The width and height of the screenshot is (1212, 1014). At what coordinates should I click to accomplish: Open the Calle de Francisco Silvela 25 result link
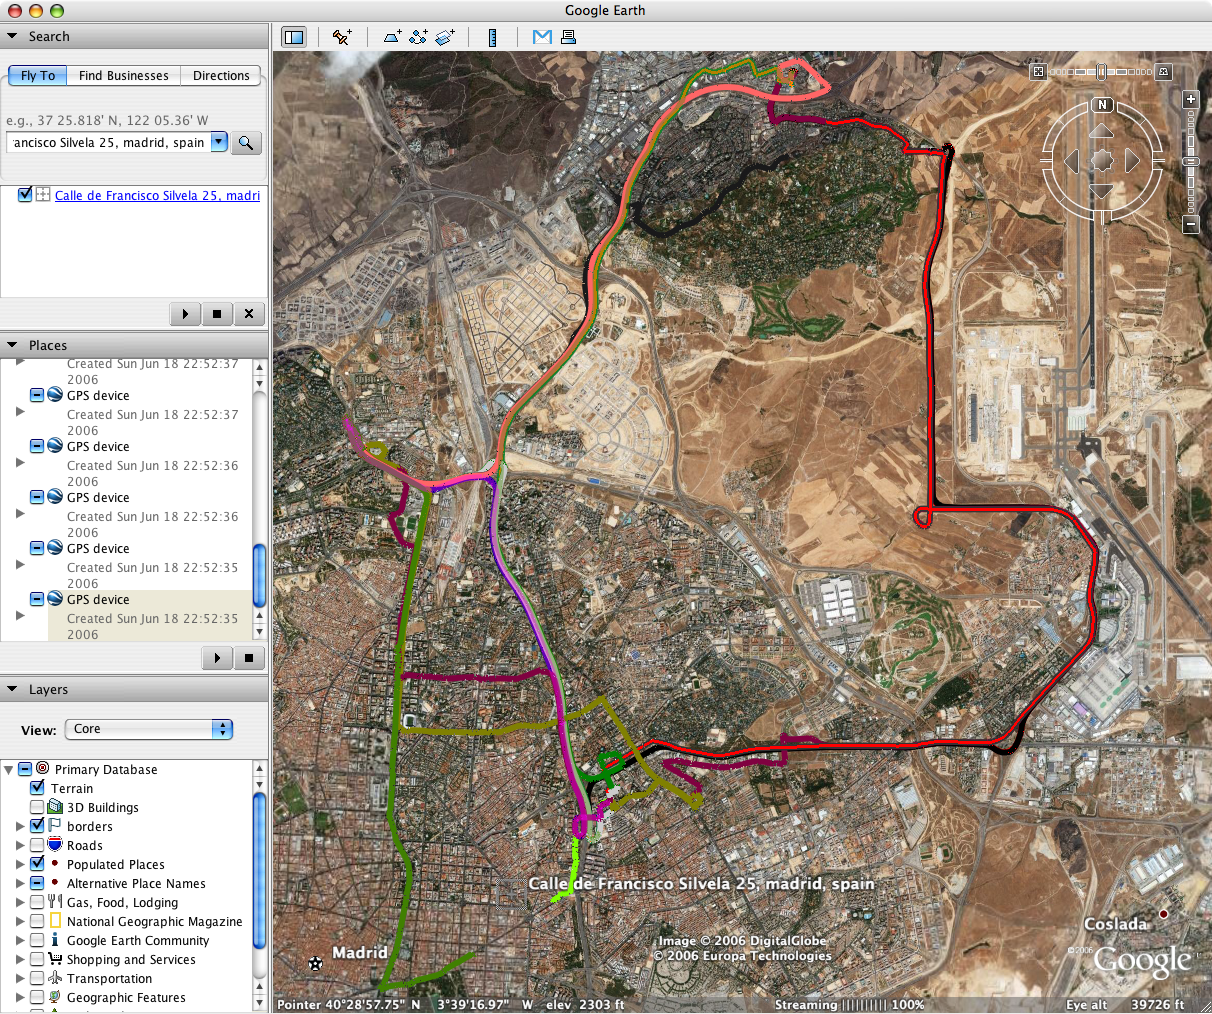pyautogui.click(x=157, y=196)
